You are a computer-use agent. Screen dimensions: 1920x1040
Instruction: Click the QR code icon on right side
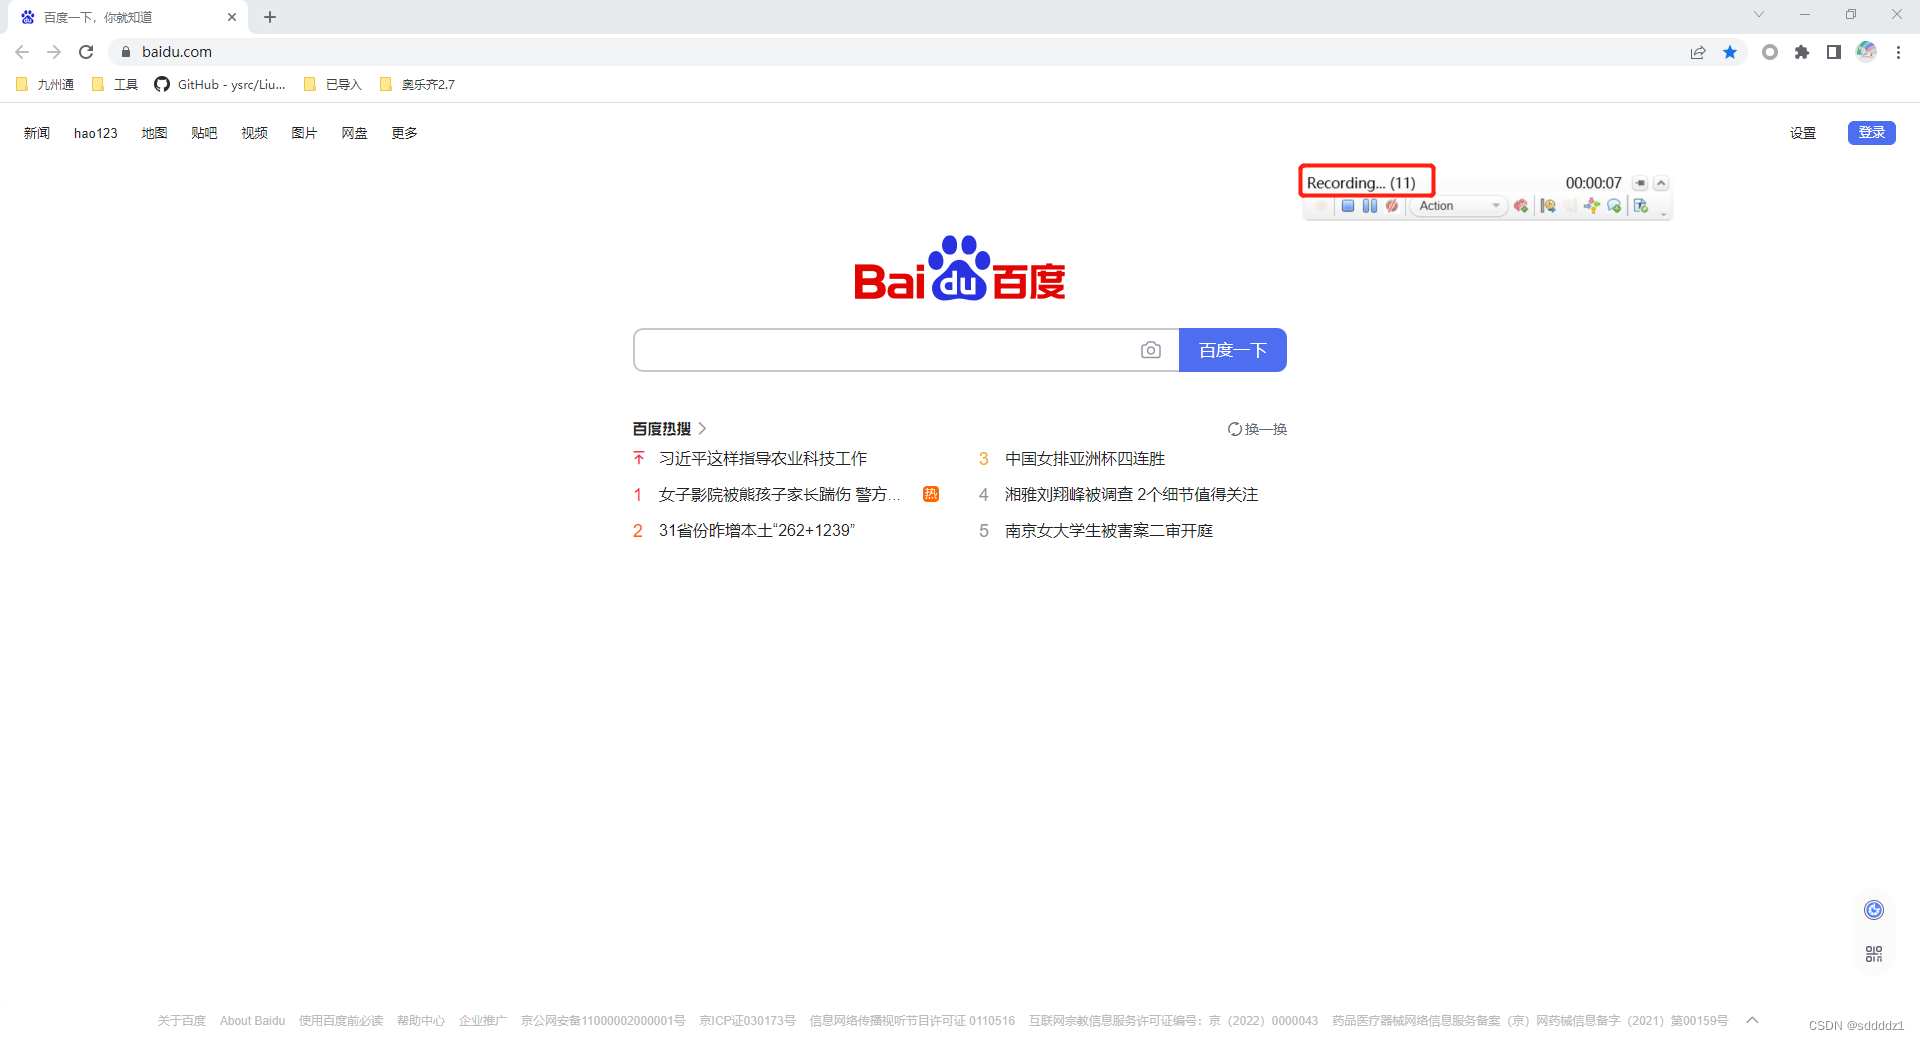coord(1874,954)
